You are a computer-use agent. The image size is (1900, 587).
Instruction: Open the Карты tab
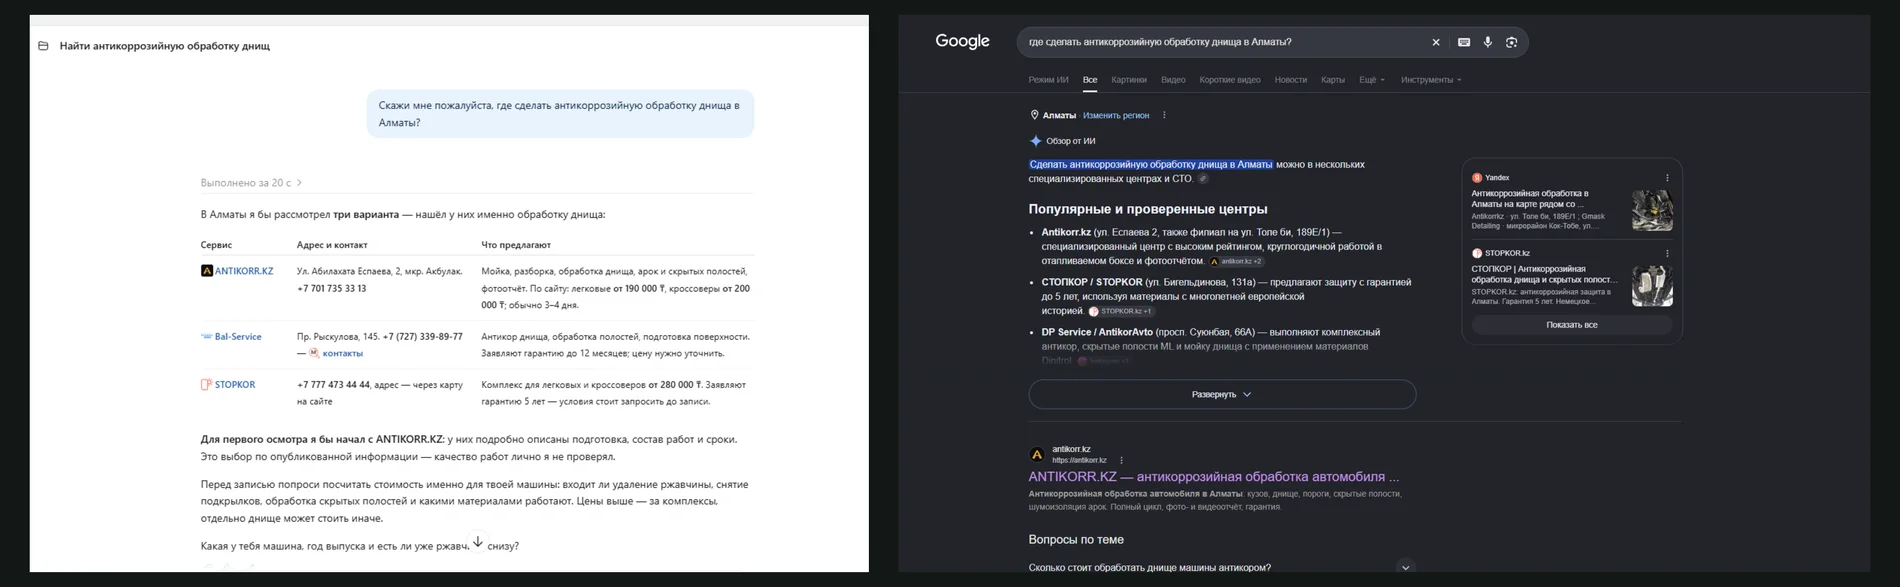[x=1333, y=80]
